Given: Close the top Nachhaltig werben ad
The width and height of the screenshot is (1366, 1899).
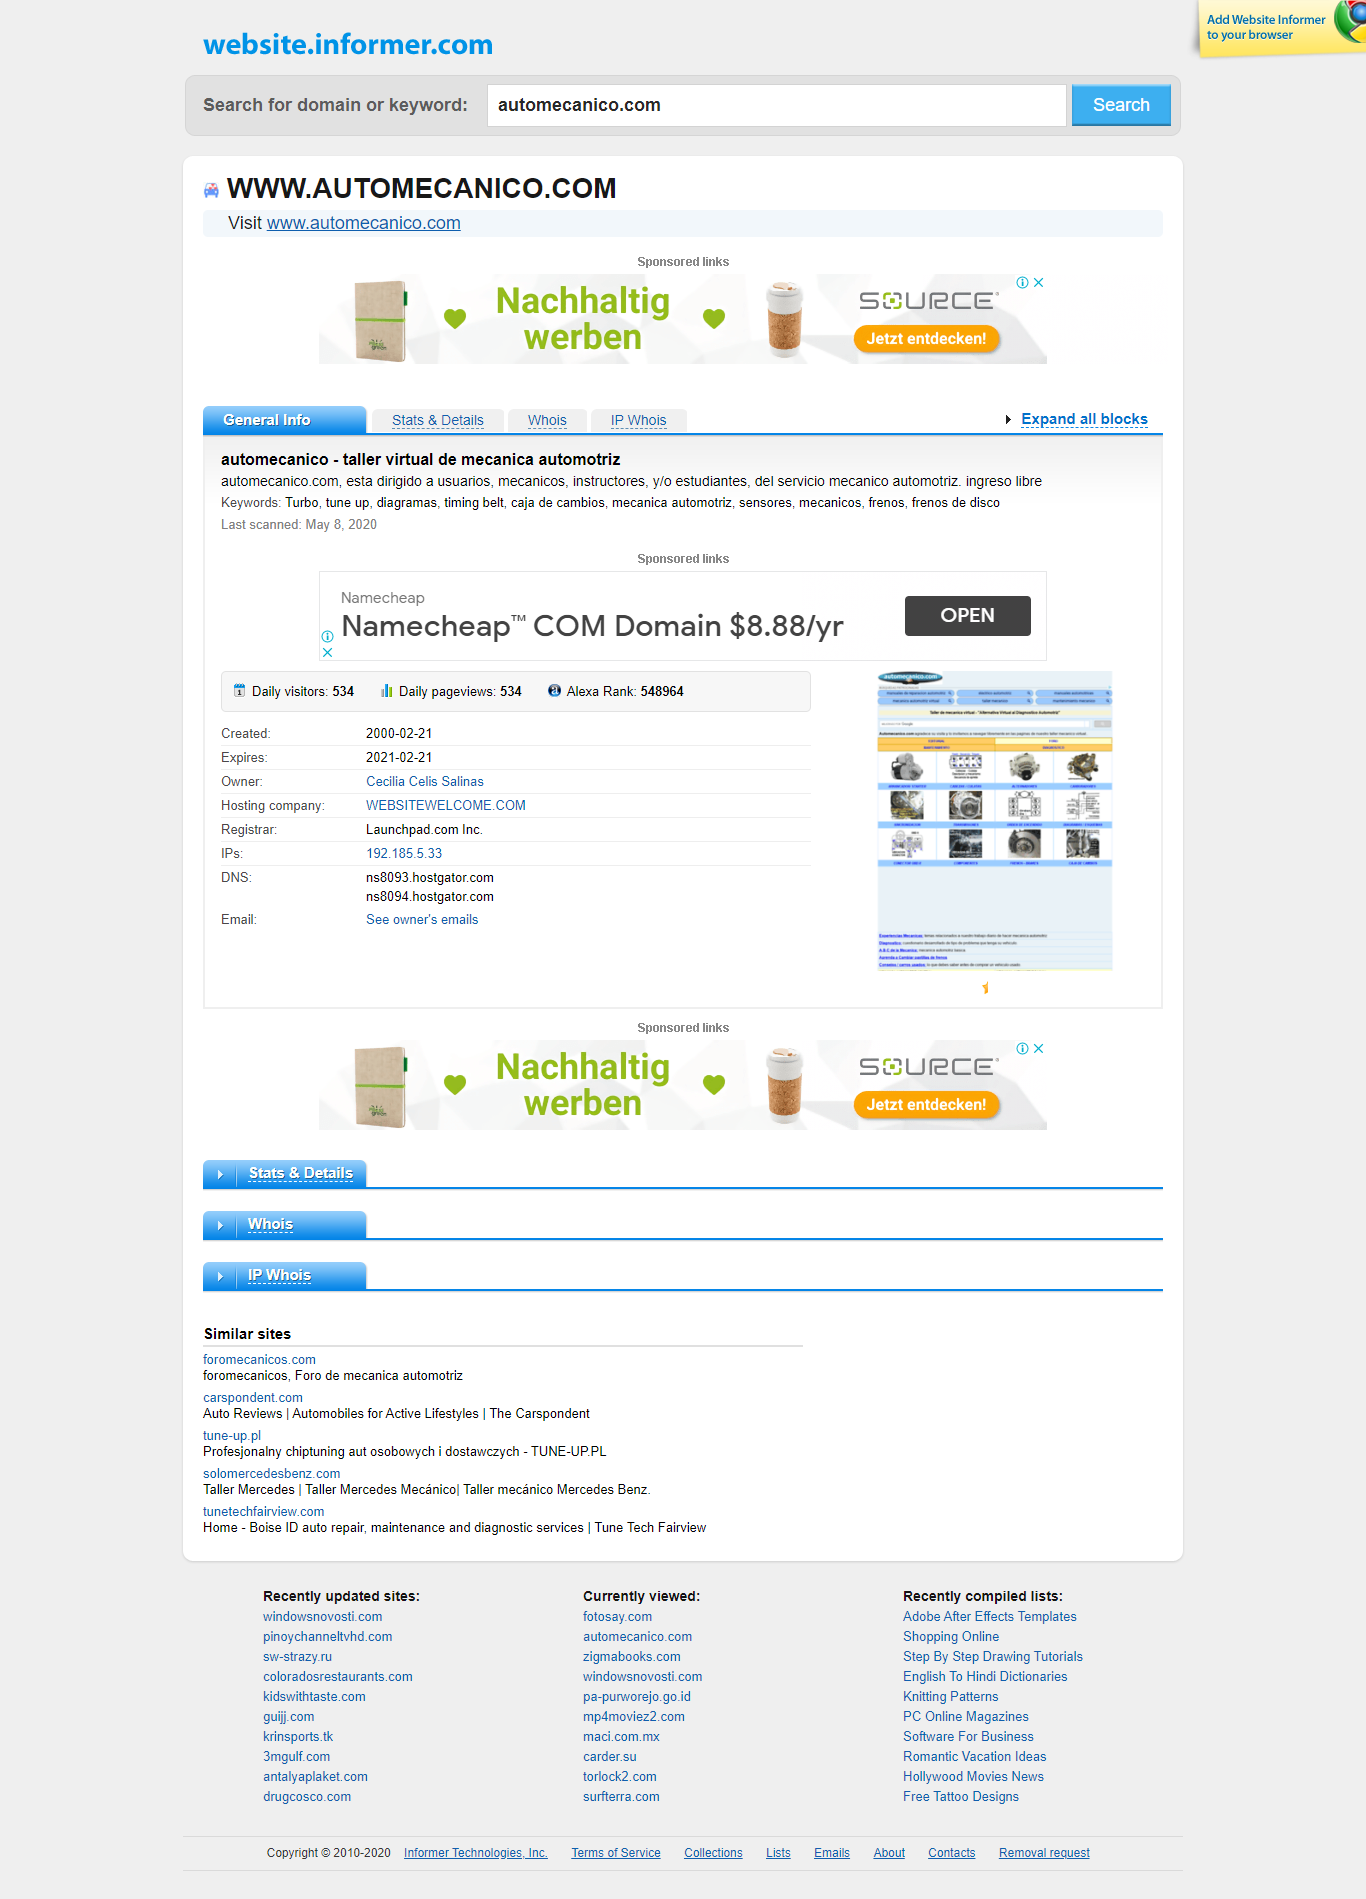Looking at the screenshot, I should (x=1039, y=283).
